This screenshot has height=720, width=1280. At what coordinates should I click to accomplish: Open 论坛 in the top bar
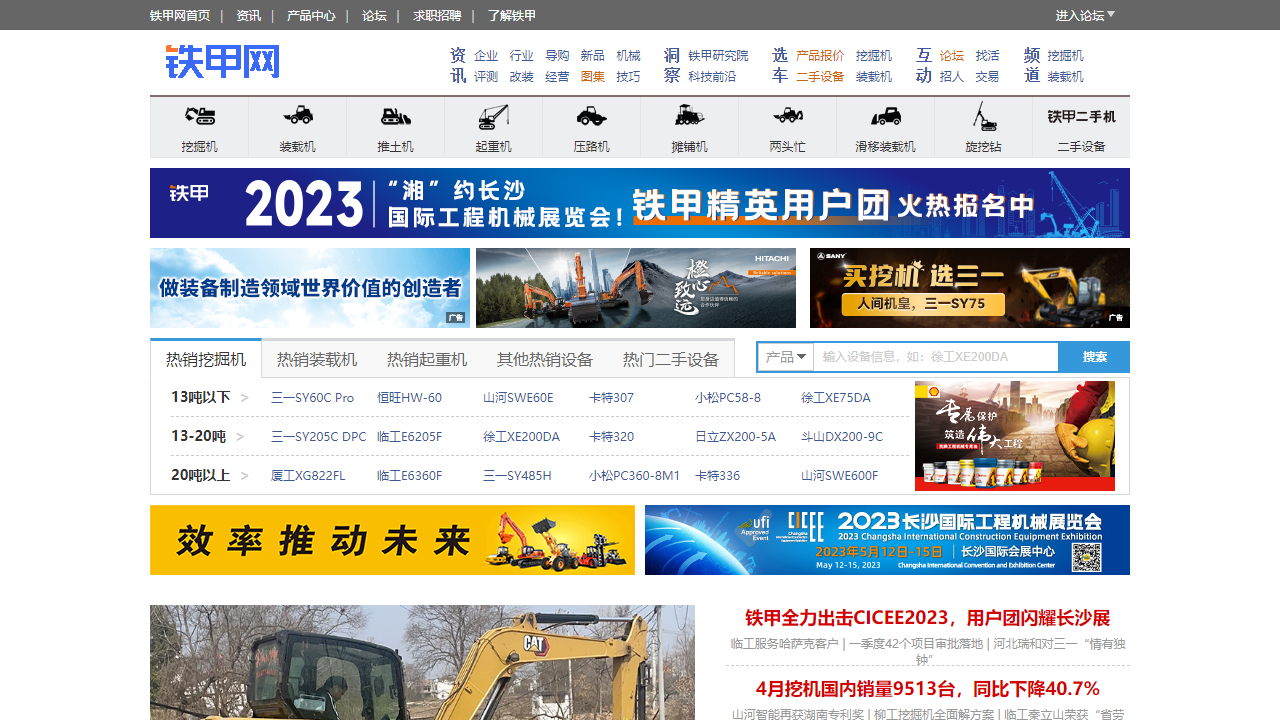coord(374,15)
